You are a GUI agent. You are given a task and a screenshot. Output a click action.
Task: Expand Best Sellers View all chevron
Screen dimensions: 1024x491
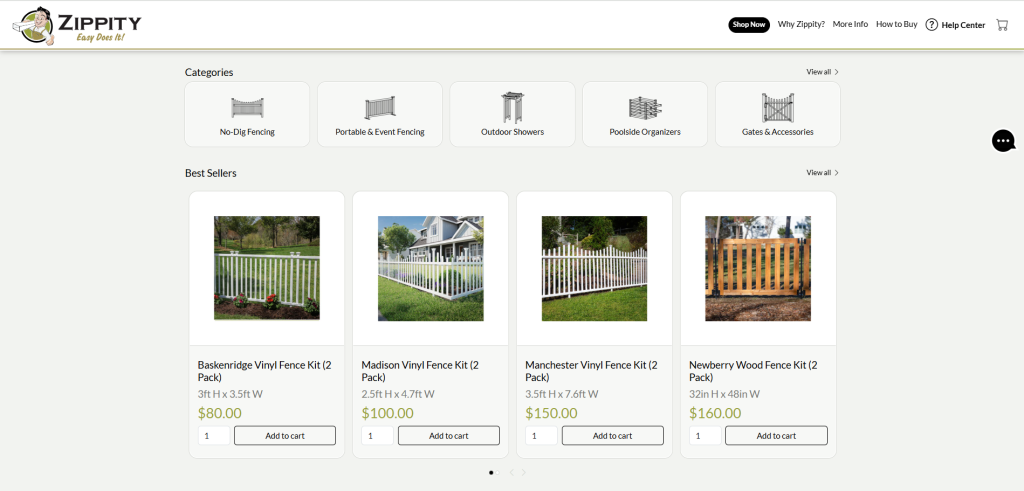[837, 173]
